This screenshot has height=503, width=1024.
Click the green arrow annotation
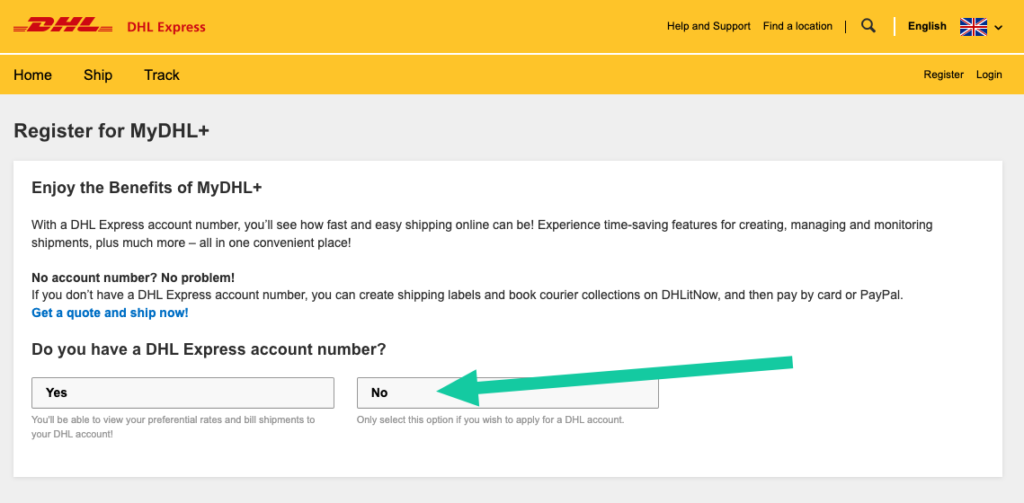point(614,381)
